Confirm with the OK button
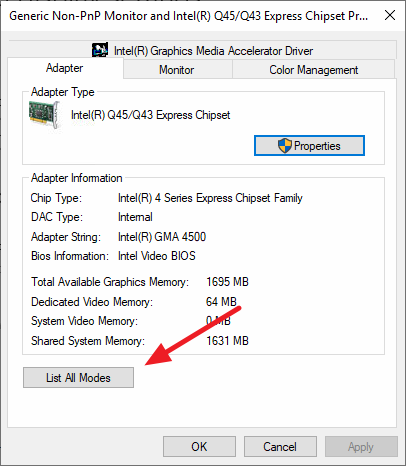 (x=199, y=447)
